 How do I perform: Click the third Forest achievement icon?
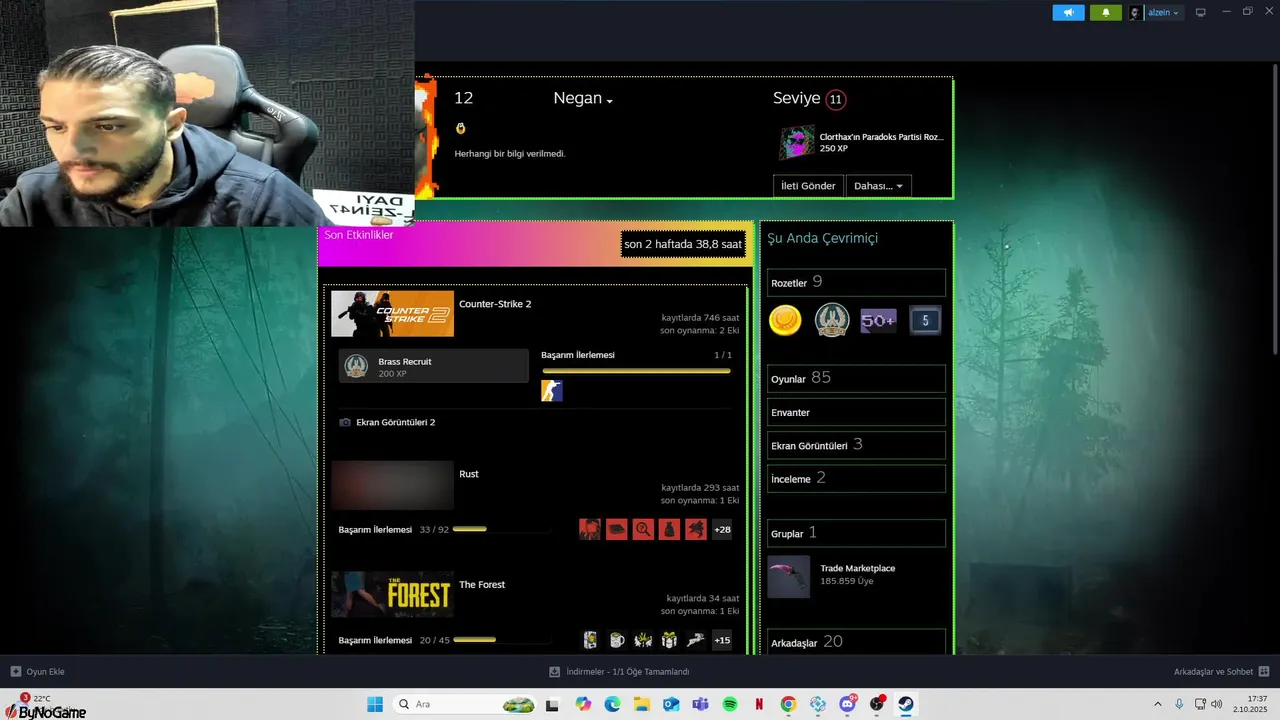[x=643, y=640]
